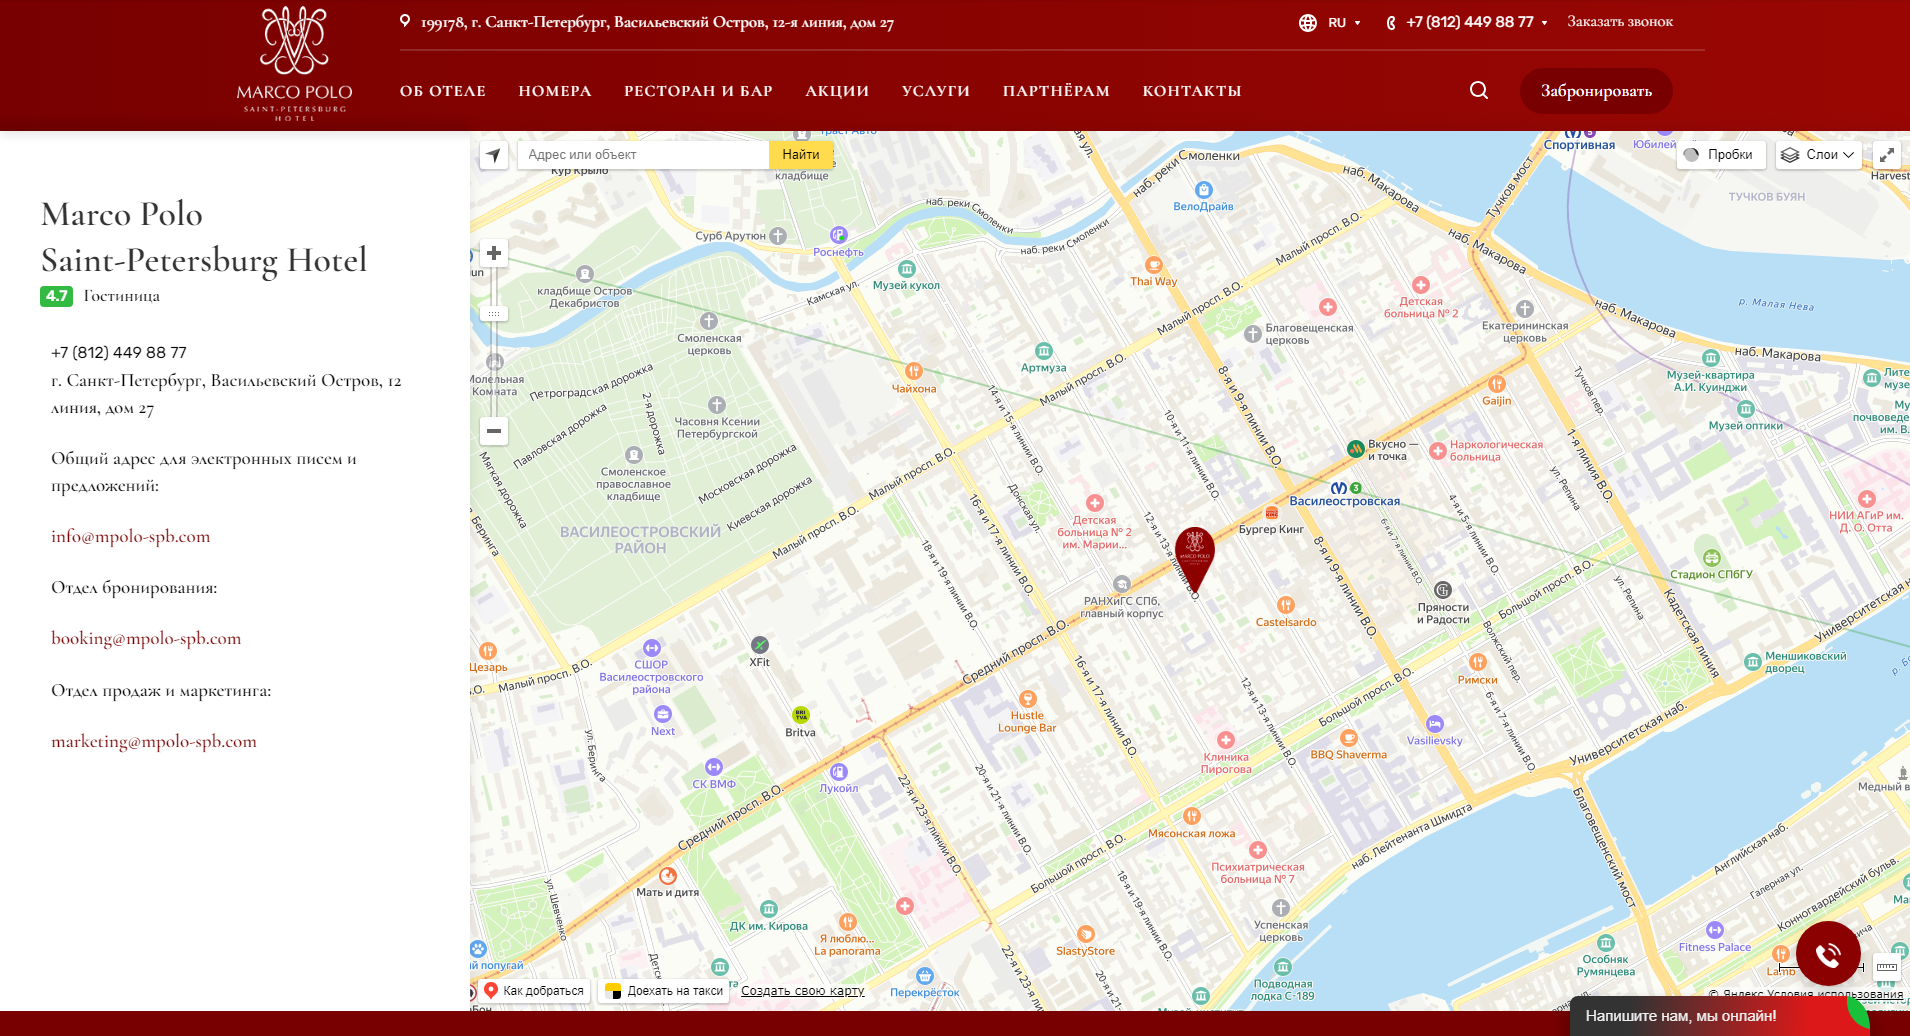Expand map to fullscreen

point(1886,155)
